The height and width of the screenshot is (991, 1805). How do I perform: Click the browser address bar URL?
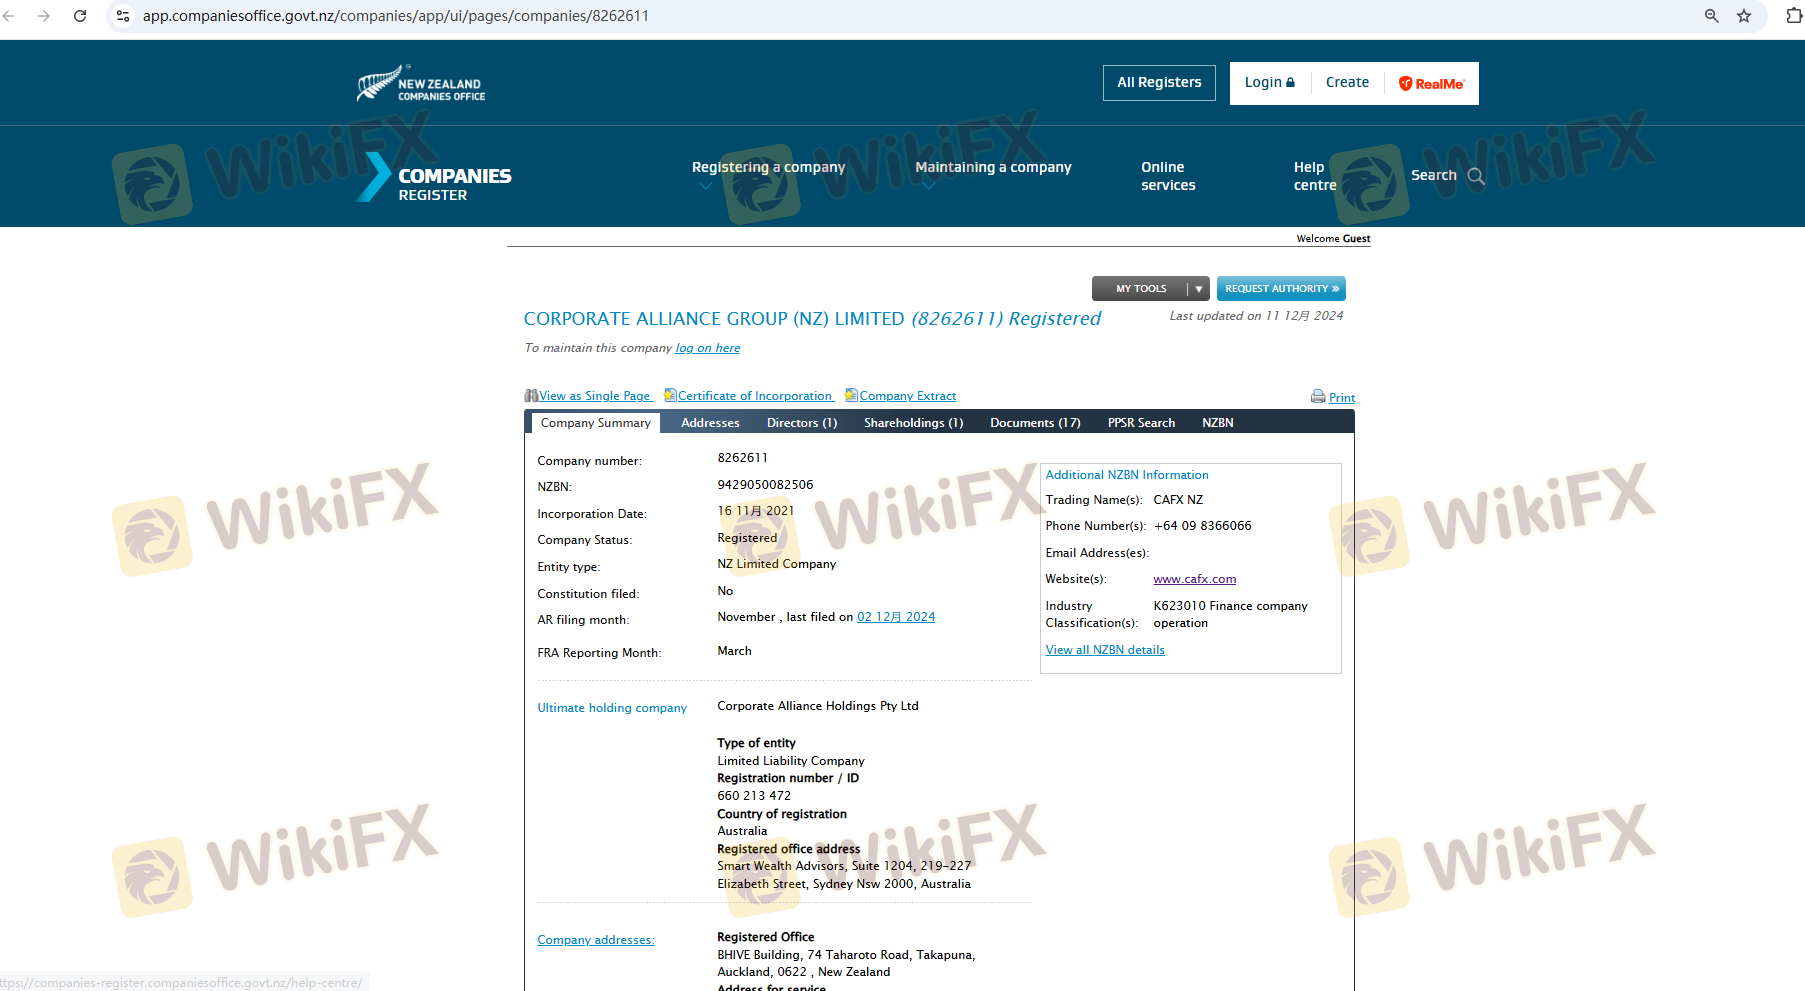click(x=396, y=16)
